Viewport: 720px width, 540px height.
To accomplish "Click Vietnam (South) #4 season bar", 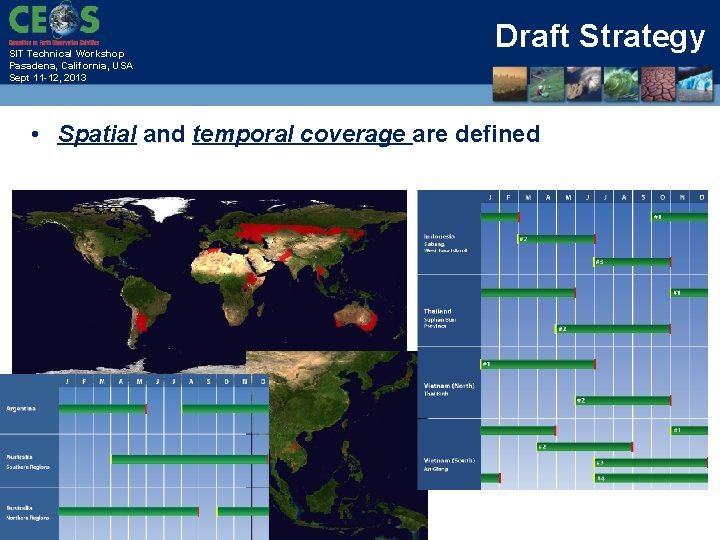I will [651, 478].
